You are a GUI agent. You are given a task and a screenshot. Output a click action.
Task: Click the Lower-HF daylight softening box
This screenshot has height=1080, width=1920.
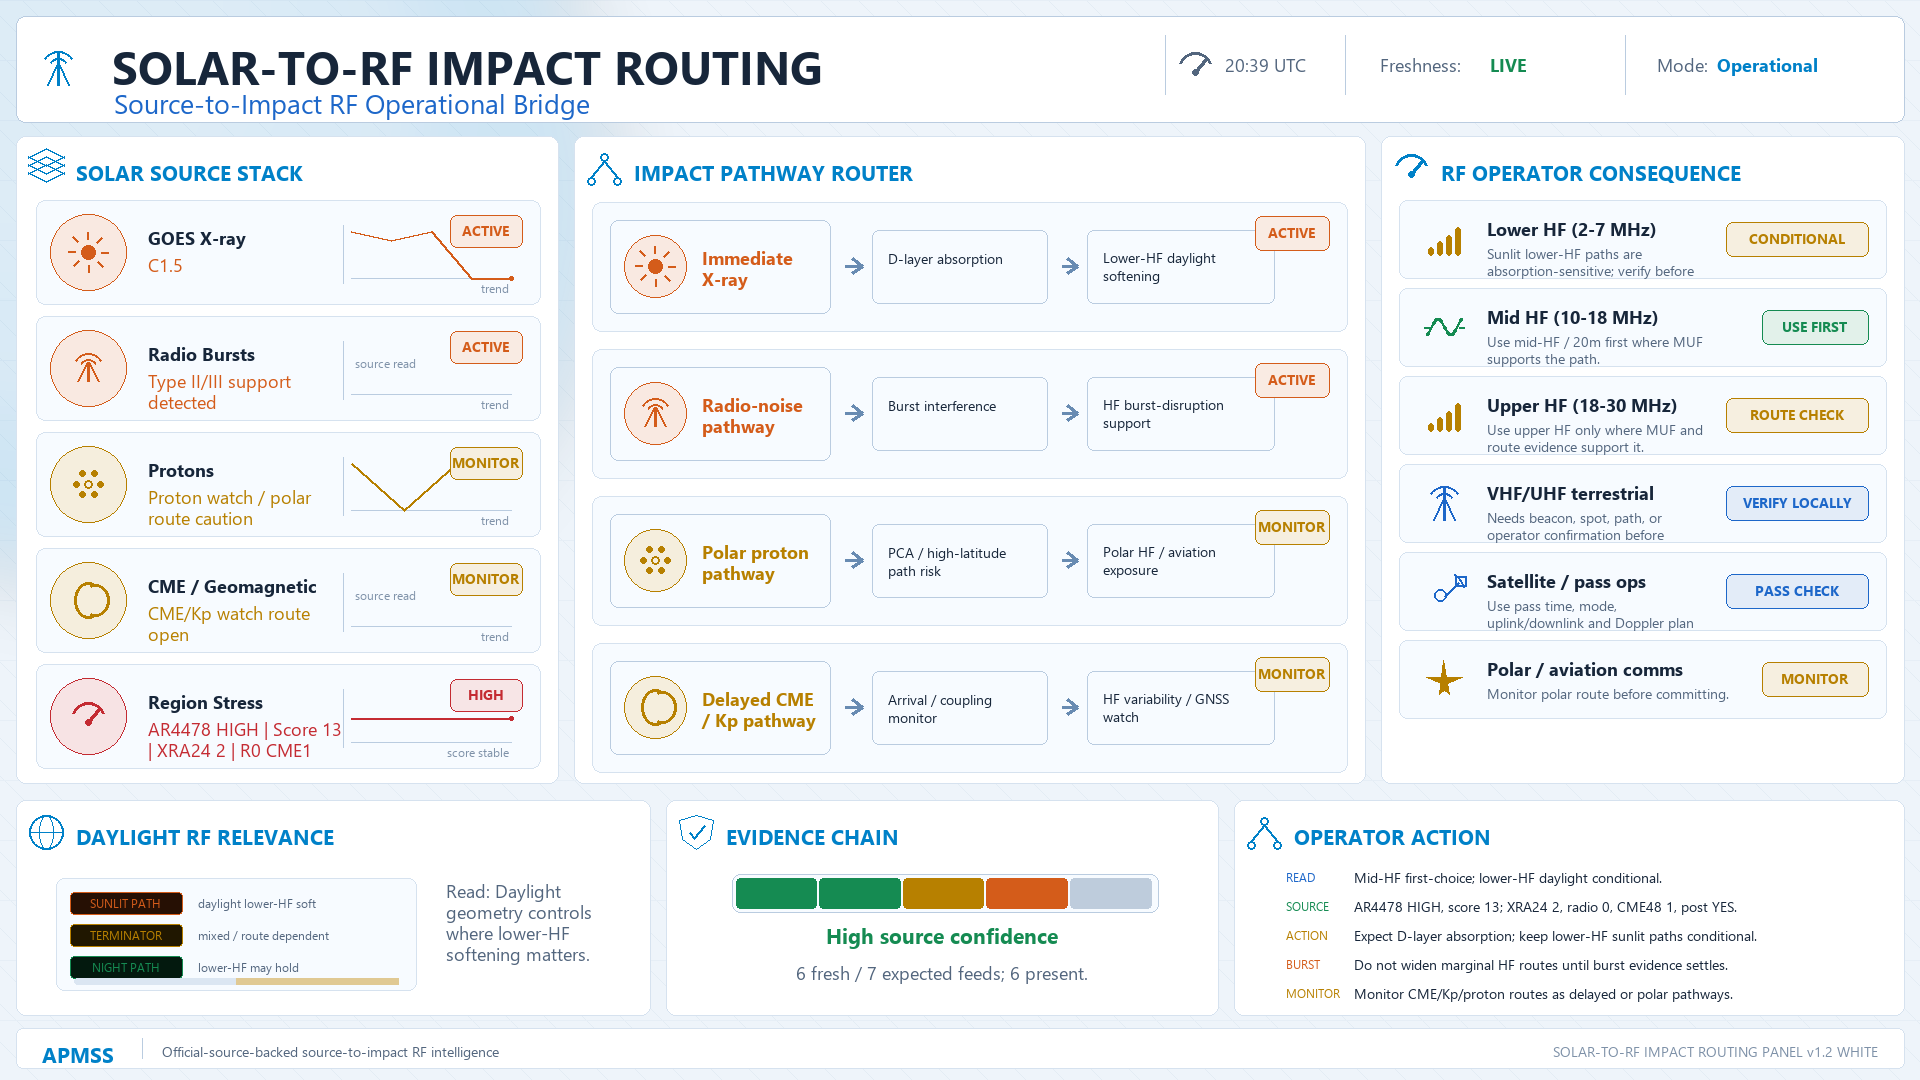tap(1181, 267)
